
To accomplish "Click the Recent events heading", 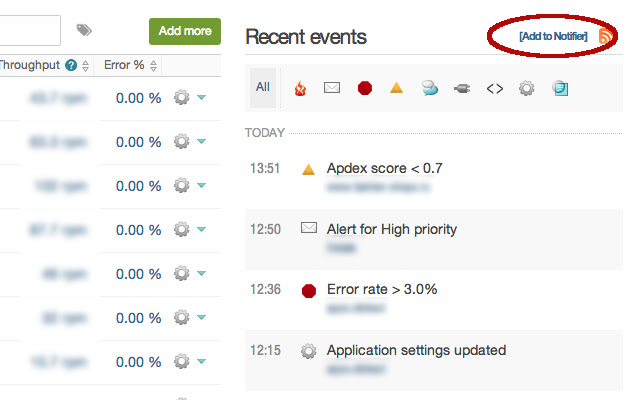I will pos(306,37).
